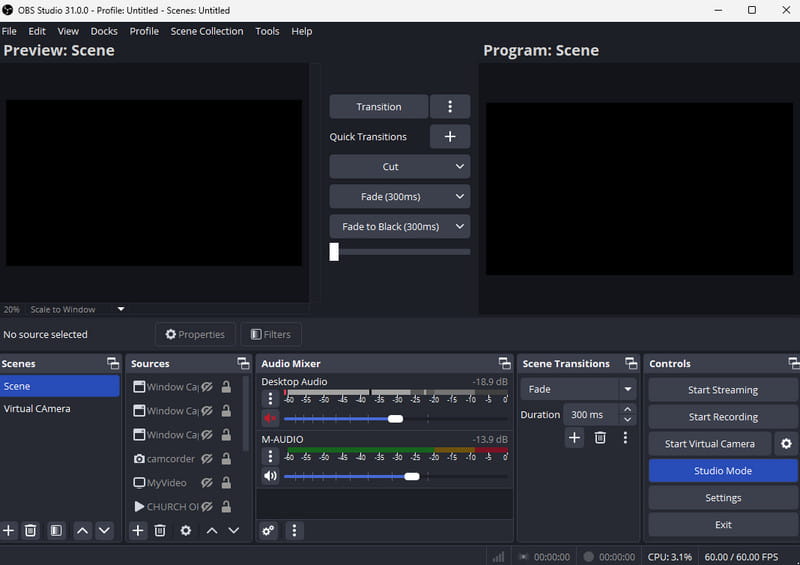Add a new scene with plus icon
Viewport: 800px width, 565px height.
(8, 530)
